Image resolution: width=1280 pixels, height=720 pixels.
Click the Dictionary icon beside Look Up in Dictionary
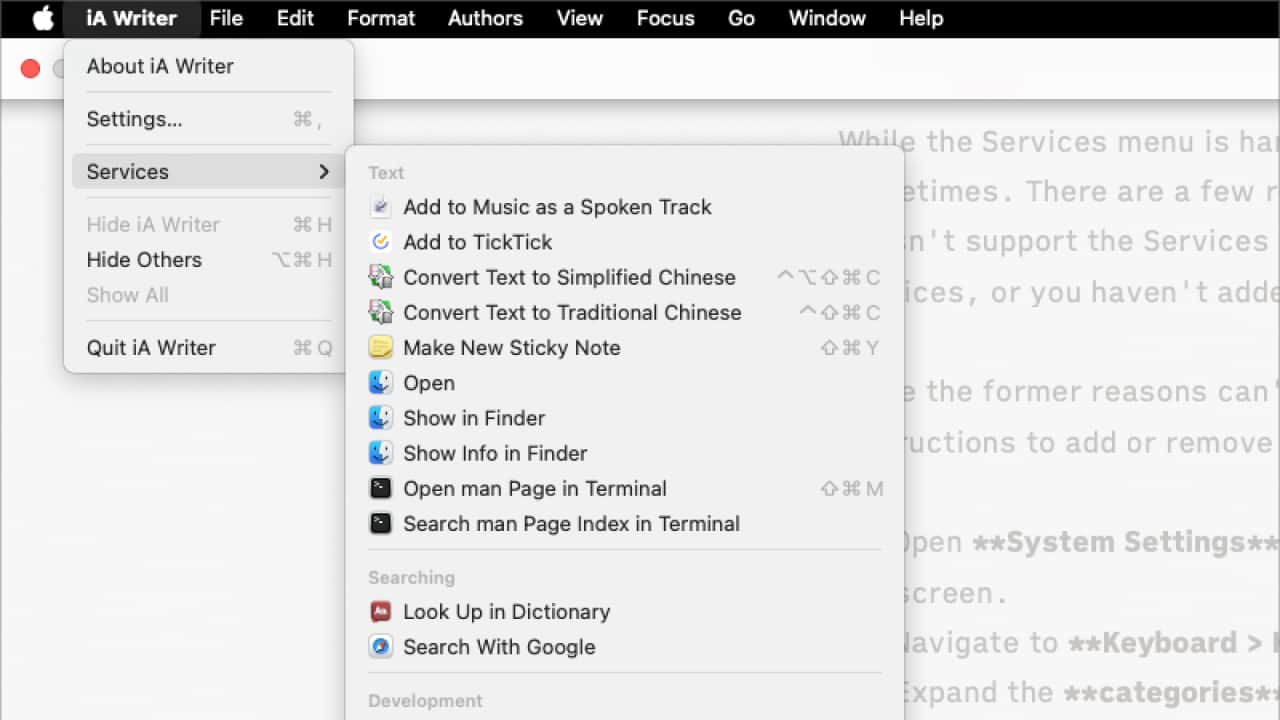[380, 611]
